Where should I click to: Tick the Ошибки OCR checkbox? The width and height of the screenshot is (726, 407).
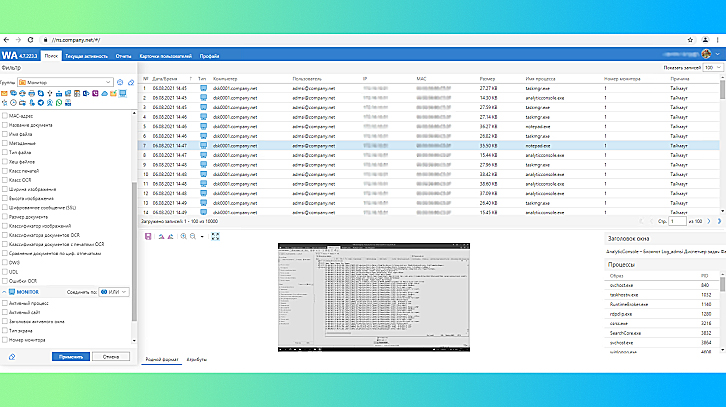pos(4,282)
